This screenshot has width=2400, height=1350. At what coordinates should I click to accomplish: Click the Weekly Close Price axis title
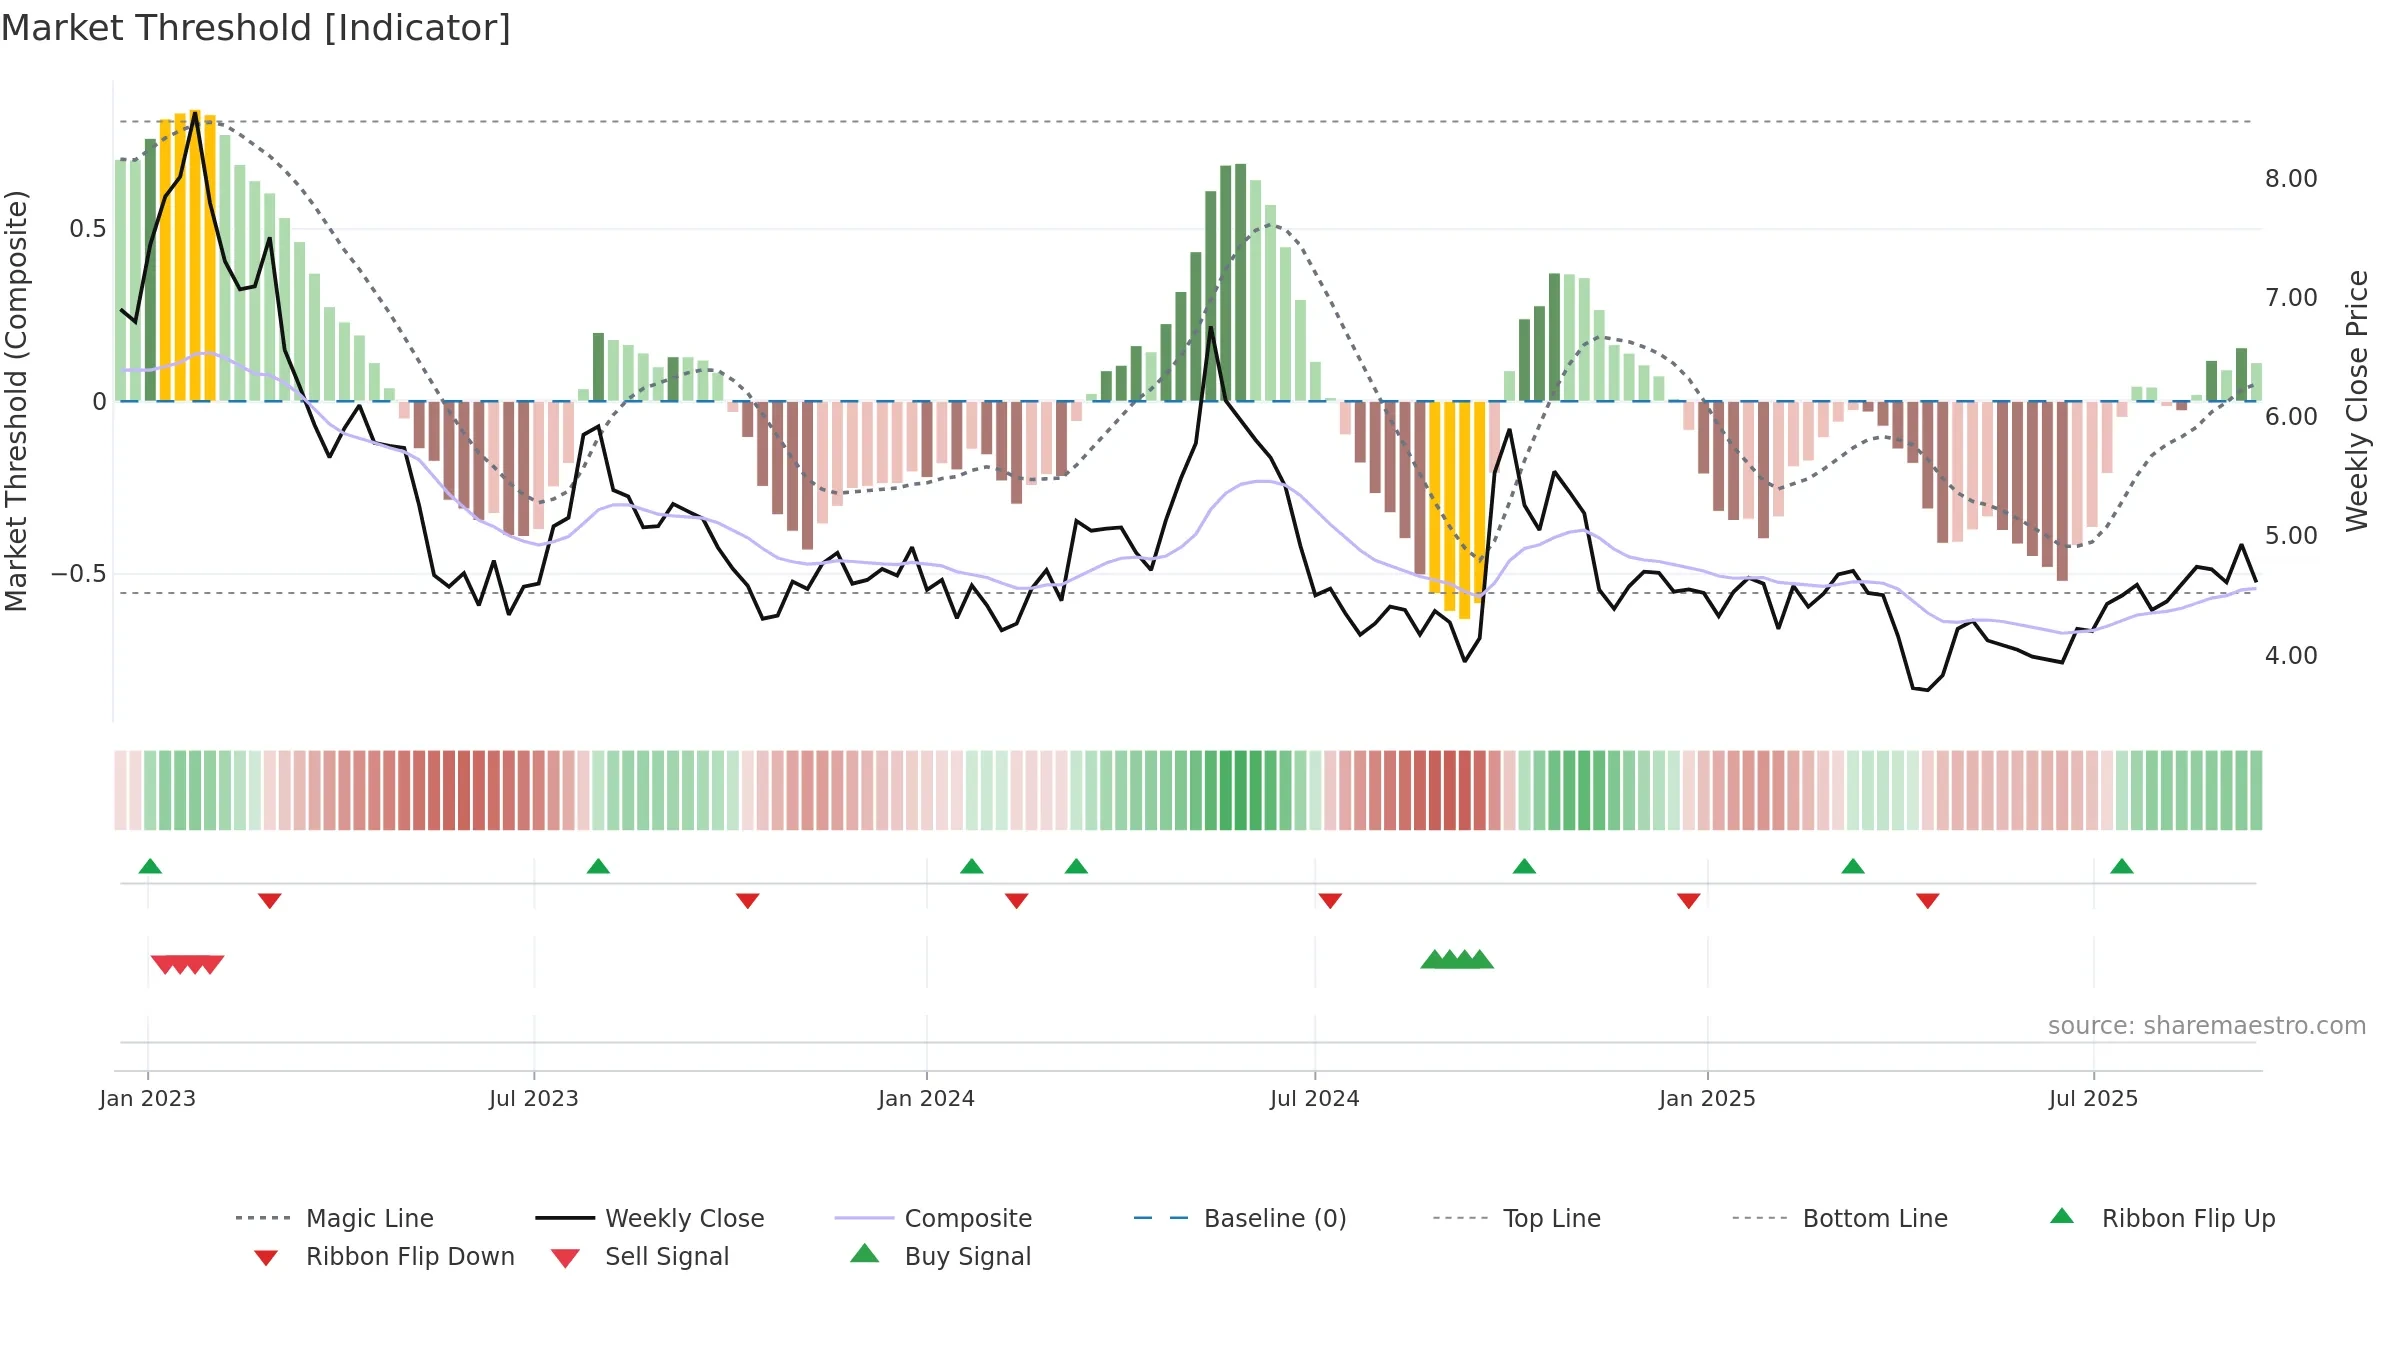pos(2357,400)
